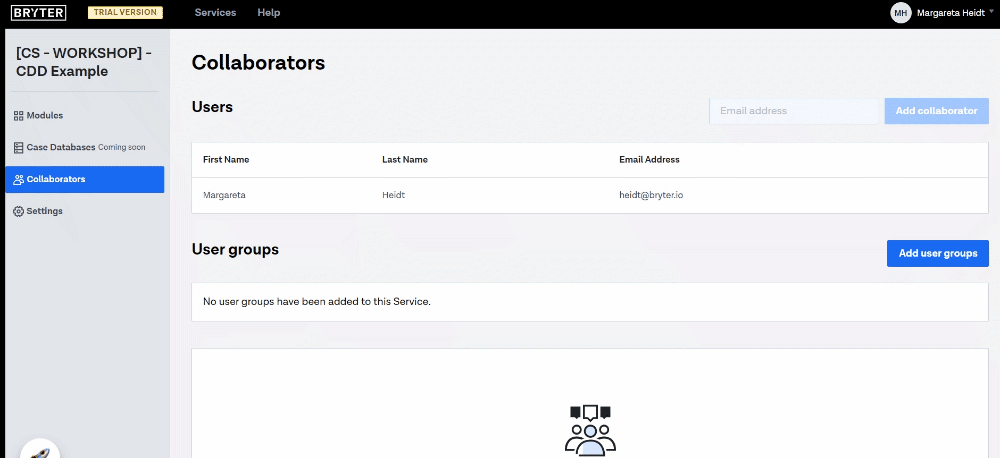
Task: Select the Collaborators sidebar item
Action: [x=84, y=179]
